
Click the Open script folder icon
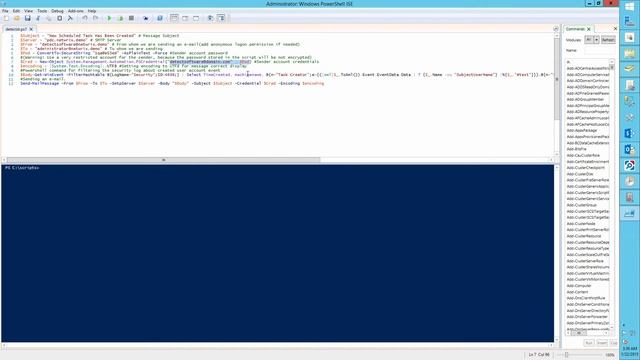tap(17, 18)
